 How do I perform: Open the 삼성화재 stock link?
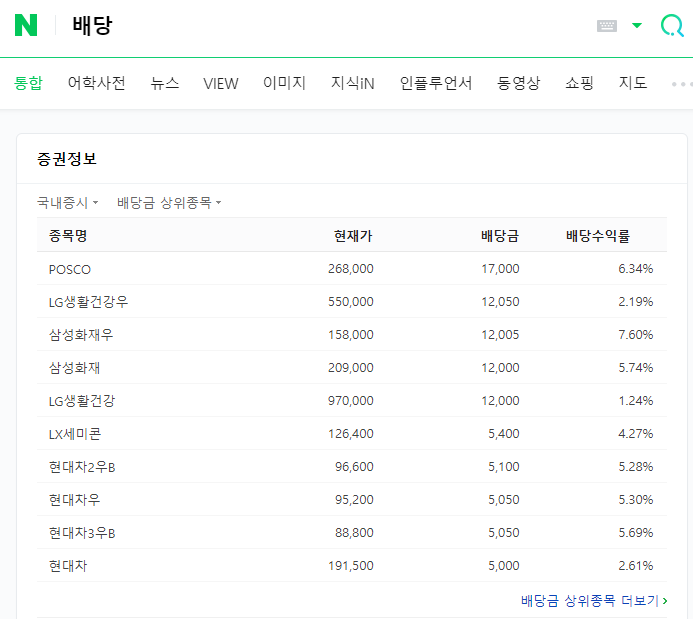[x=74, y=368]
